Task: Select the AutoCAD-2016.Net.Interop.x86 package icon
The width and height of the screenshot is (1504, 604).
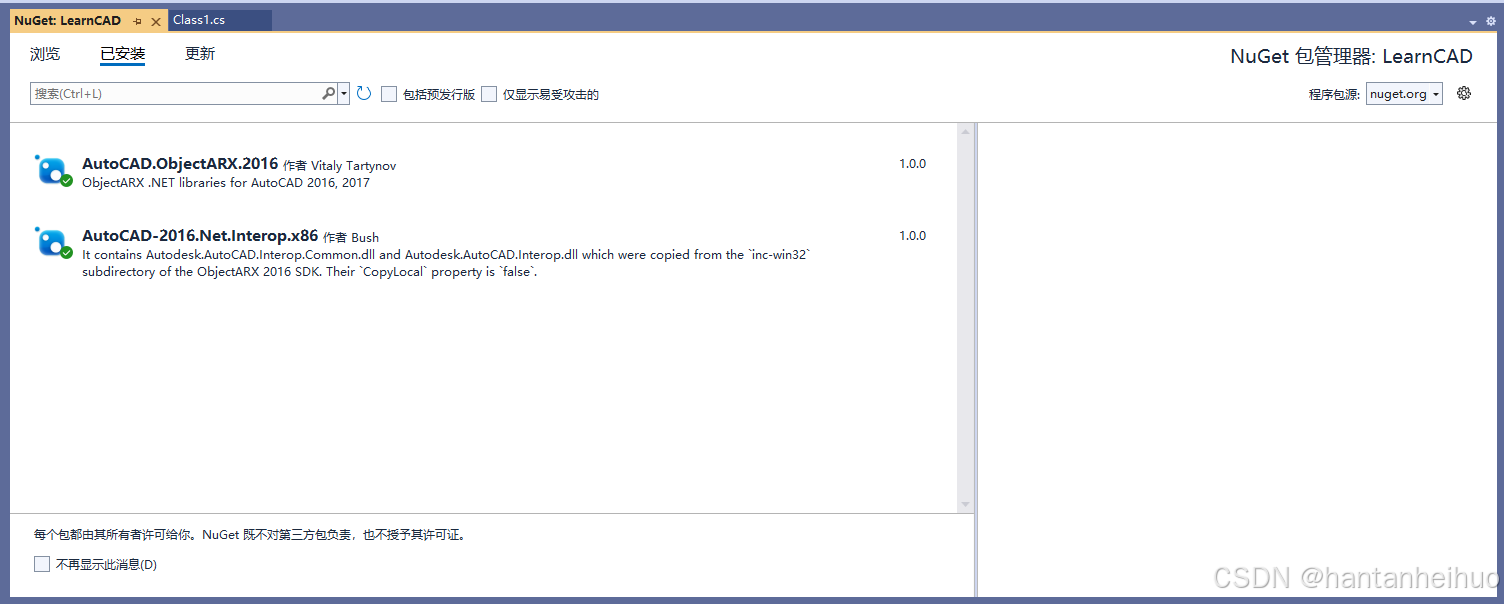Action: tap(53, 243)
